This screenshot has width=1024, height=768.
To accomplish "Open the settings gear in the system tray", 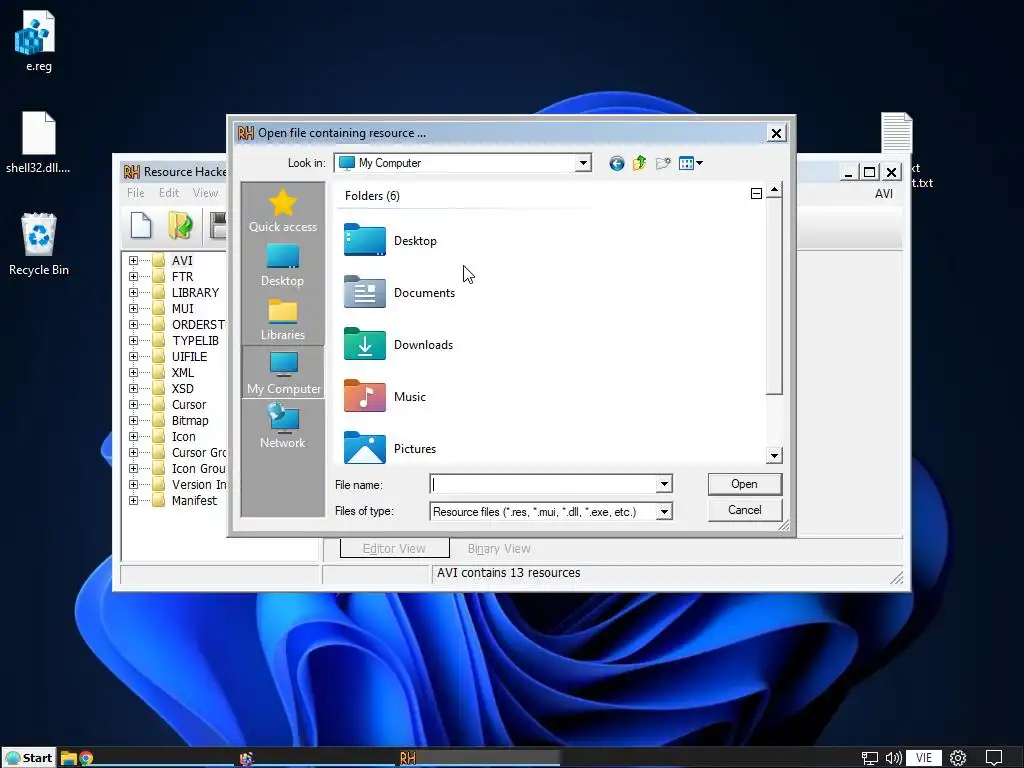I will pos(958,758).
